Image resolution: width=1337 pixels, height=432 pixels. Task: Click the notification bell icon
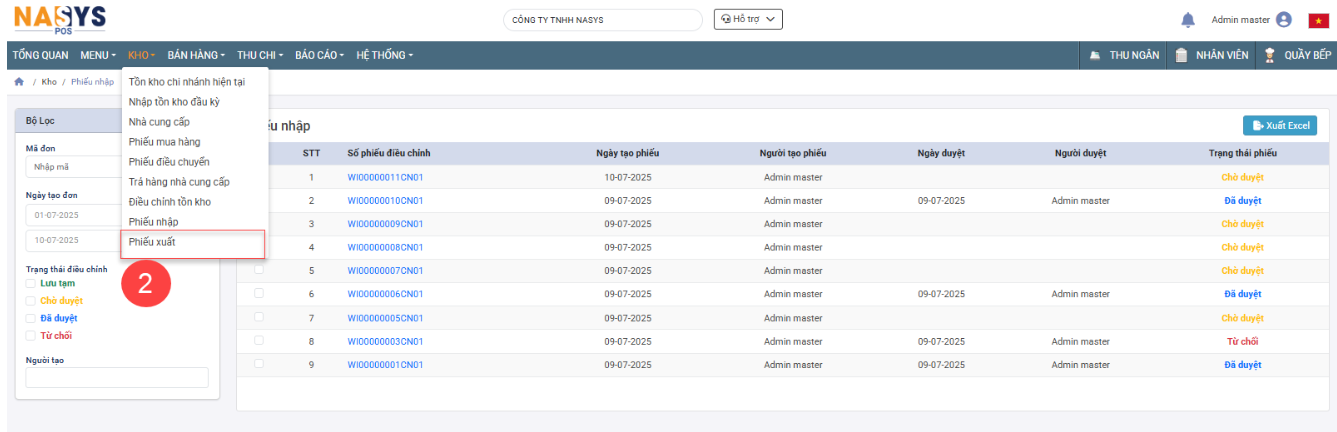[x=1188, y=20]
